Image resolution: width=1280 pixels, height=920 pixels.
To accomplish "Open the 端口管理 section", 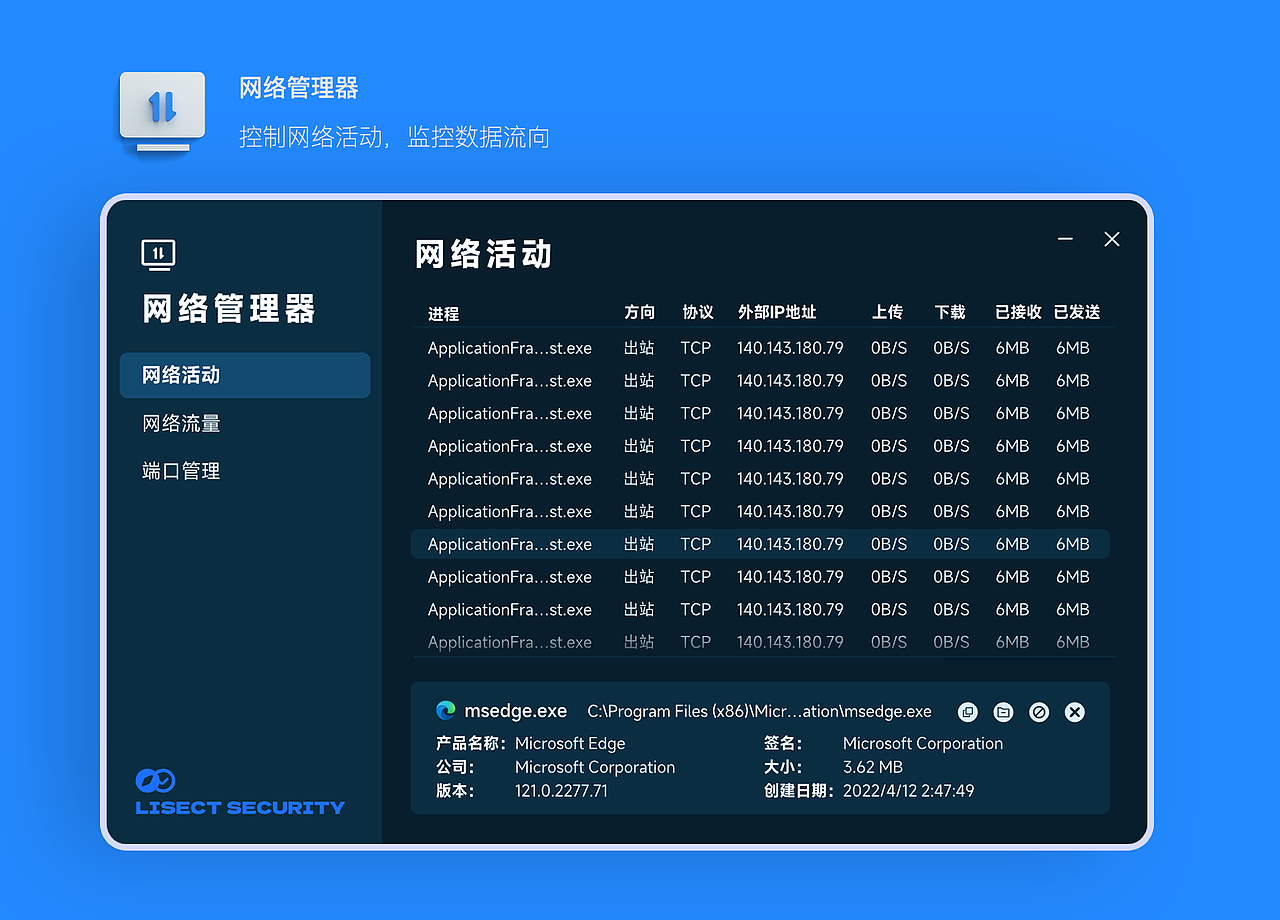I will pyautogui.click(x=180, y=470).
